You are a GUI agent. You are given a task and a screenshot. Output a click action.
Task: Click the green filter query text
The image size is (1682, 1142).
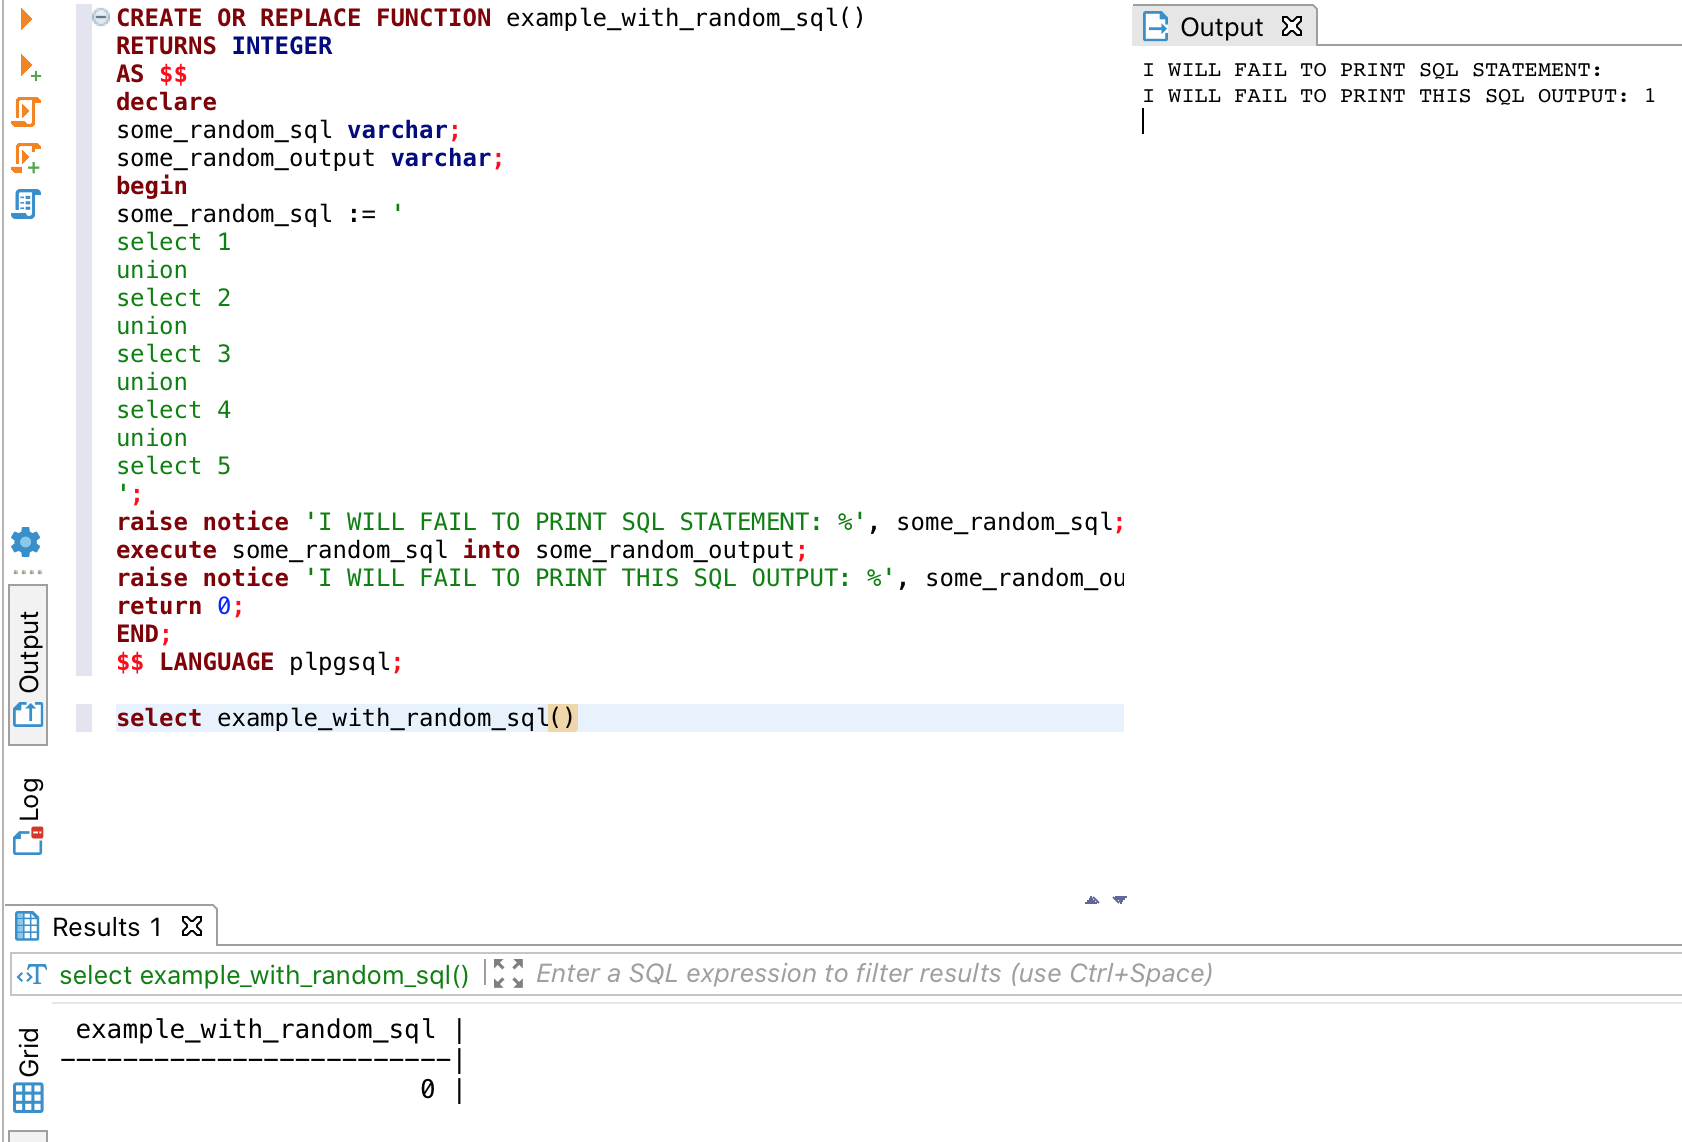pos(265,975)
